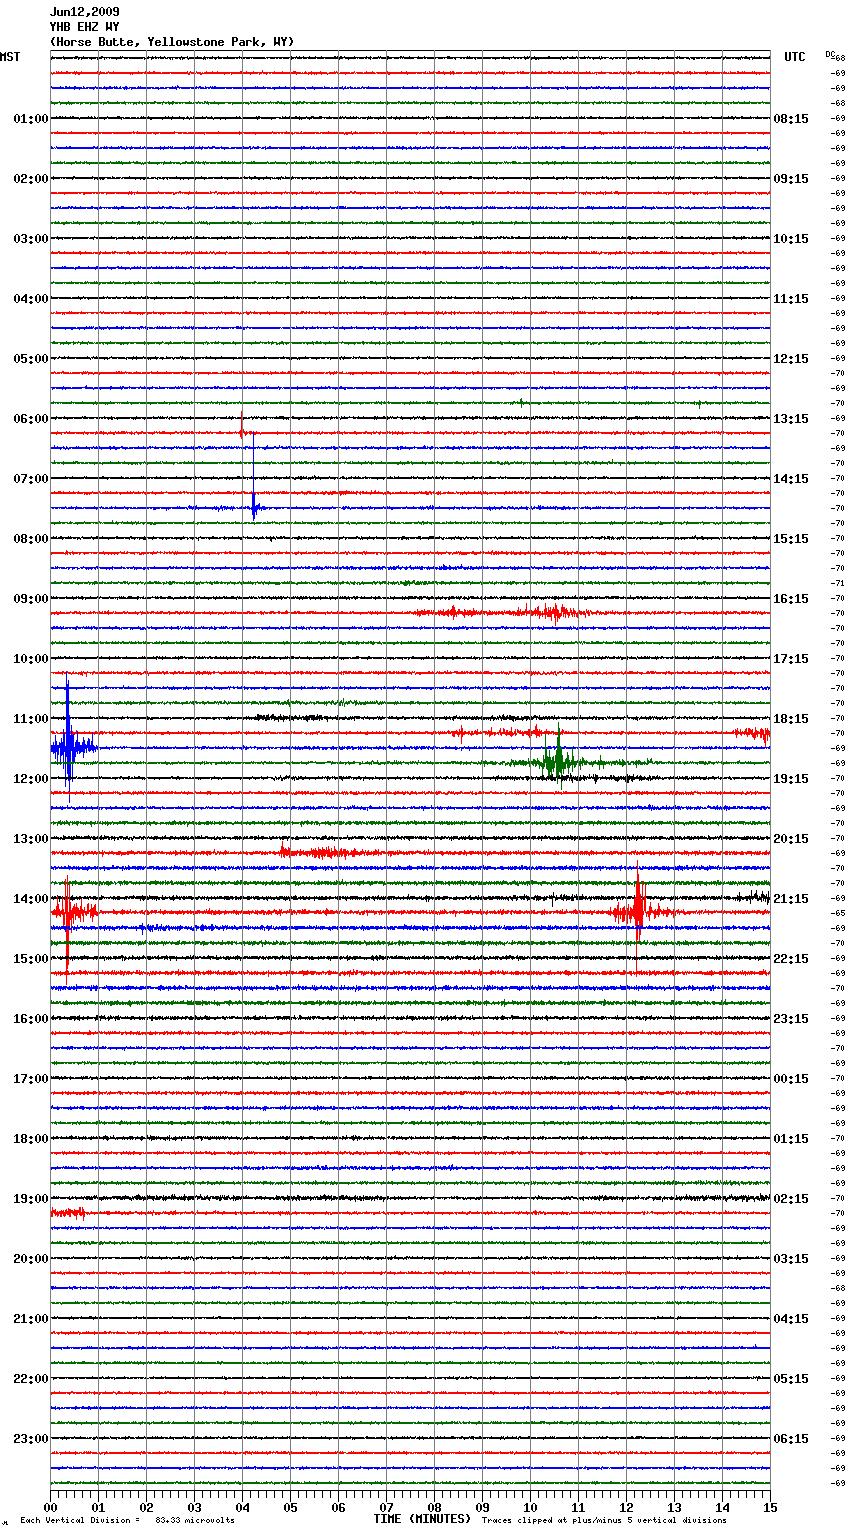The image size is (850, 1534).
Task: Select the 14:00 MST time label
Action: pos(30,899)
